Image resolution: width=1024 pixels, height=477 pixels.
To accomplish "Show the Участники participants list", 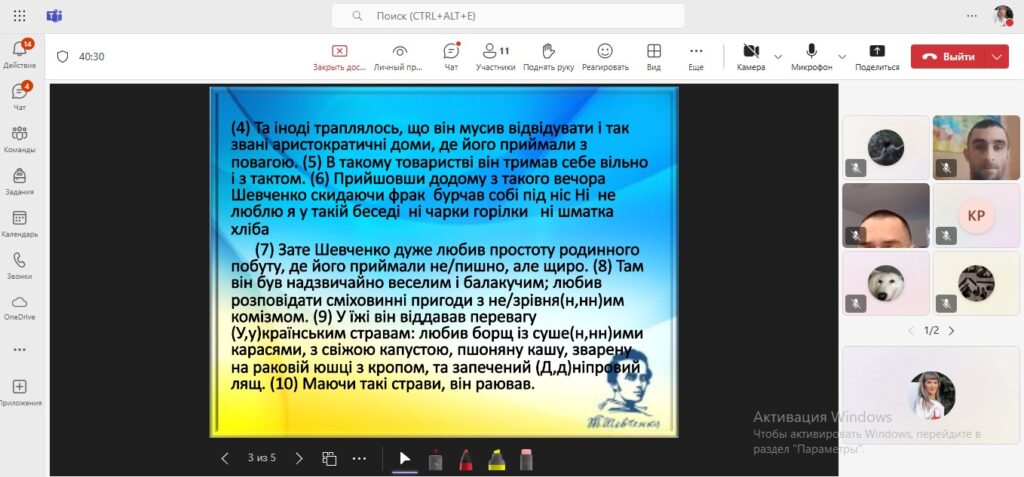I will (495, 56).
